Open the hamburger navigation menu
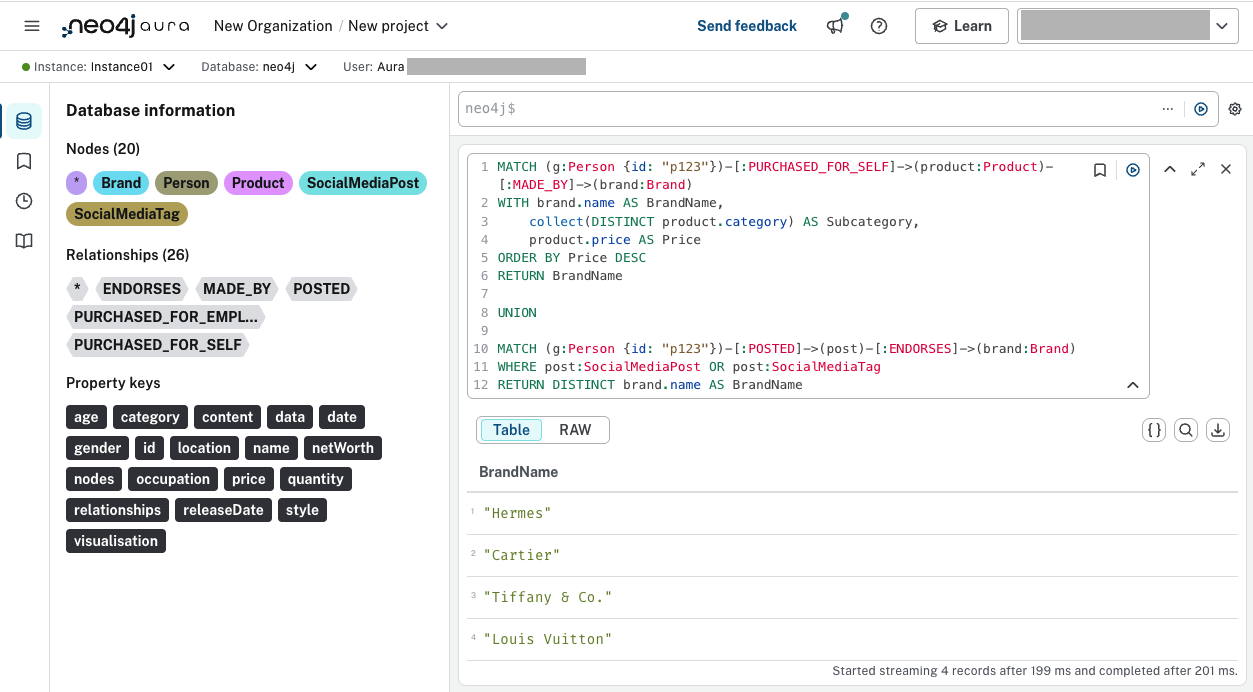The width and height of the screenshot is (1253, 692). click(x=31, y=26)
